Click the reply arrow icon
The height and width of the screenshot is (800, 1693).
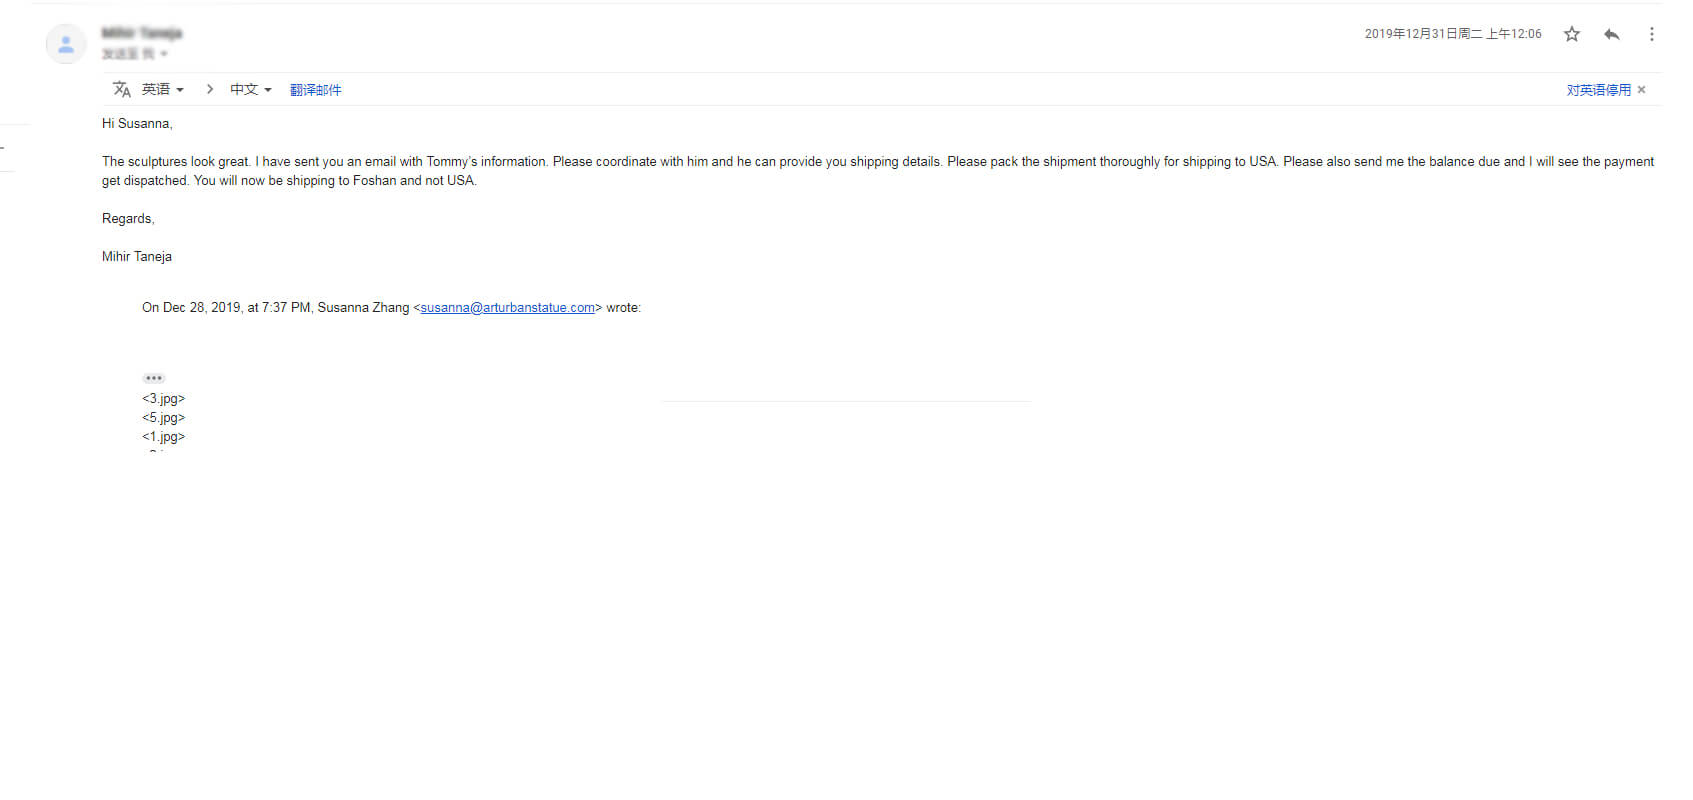(1611, 34)
